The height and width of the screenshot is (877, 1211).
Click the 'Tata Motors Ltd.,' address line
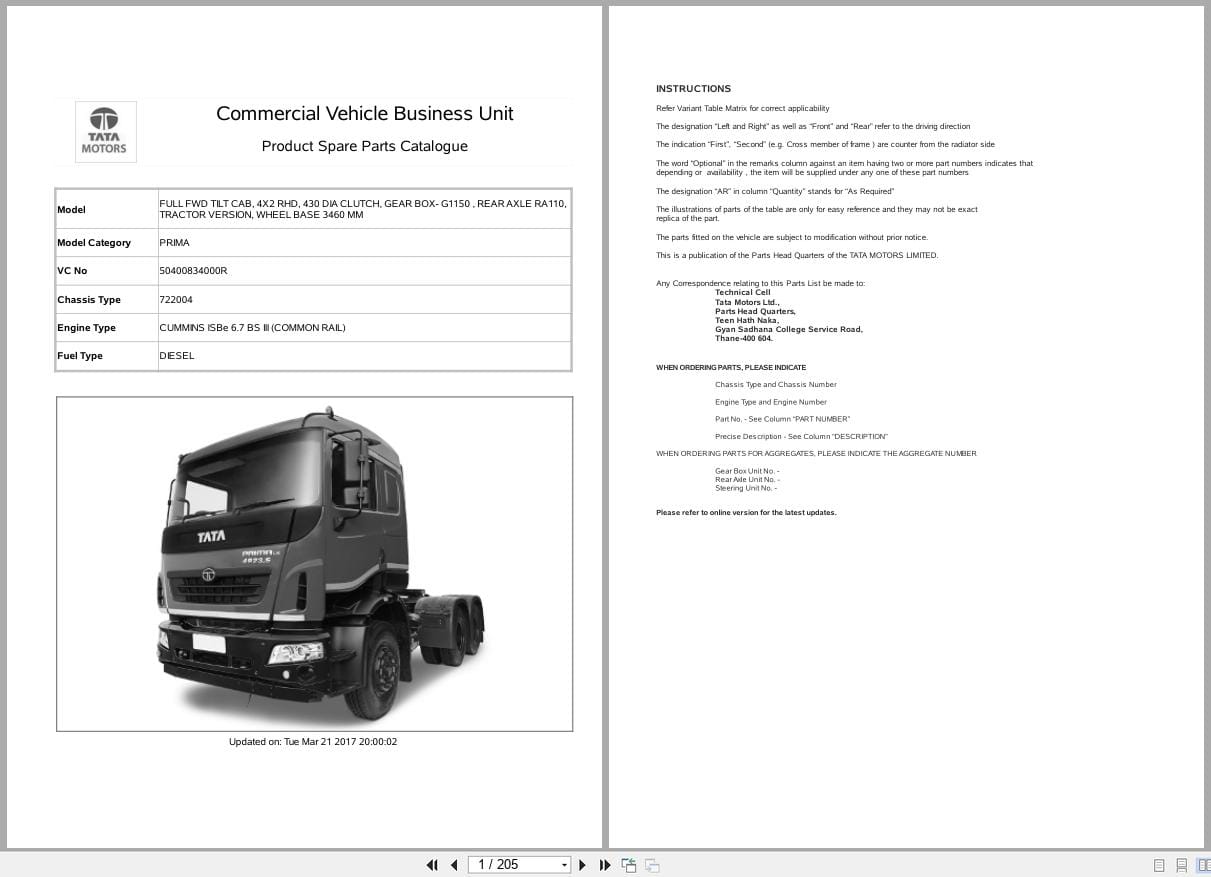point(747,302)
